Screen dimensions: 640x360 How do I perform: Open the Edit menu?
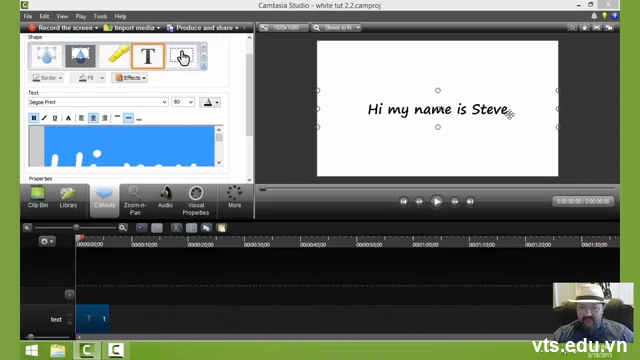point(44,16)
